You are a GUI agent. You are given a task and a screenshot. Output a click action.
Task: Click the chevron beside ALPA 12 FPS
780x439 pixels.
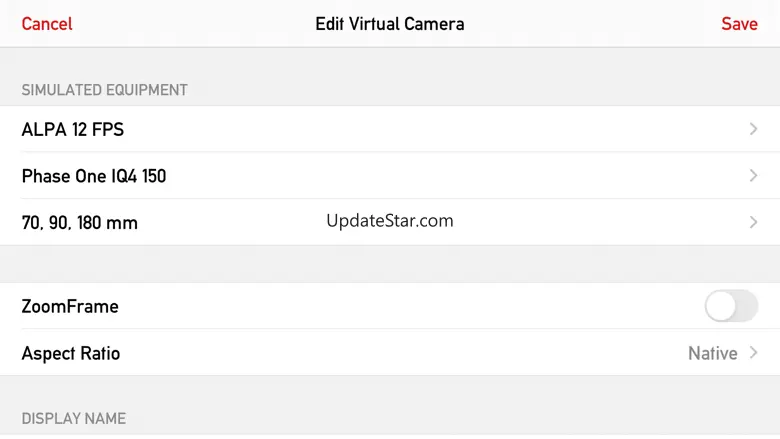click(753, 129)
